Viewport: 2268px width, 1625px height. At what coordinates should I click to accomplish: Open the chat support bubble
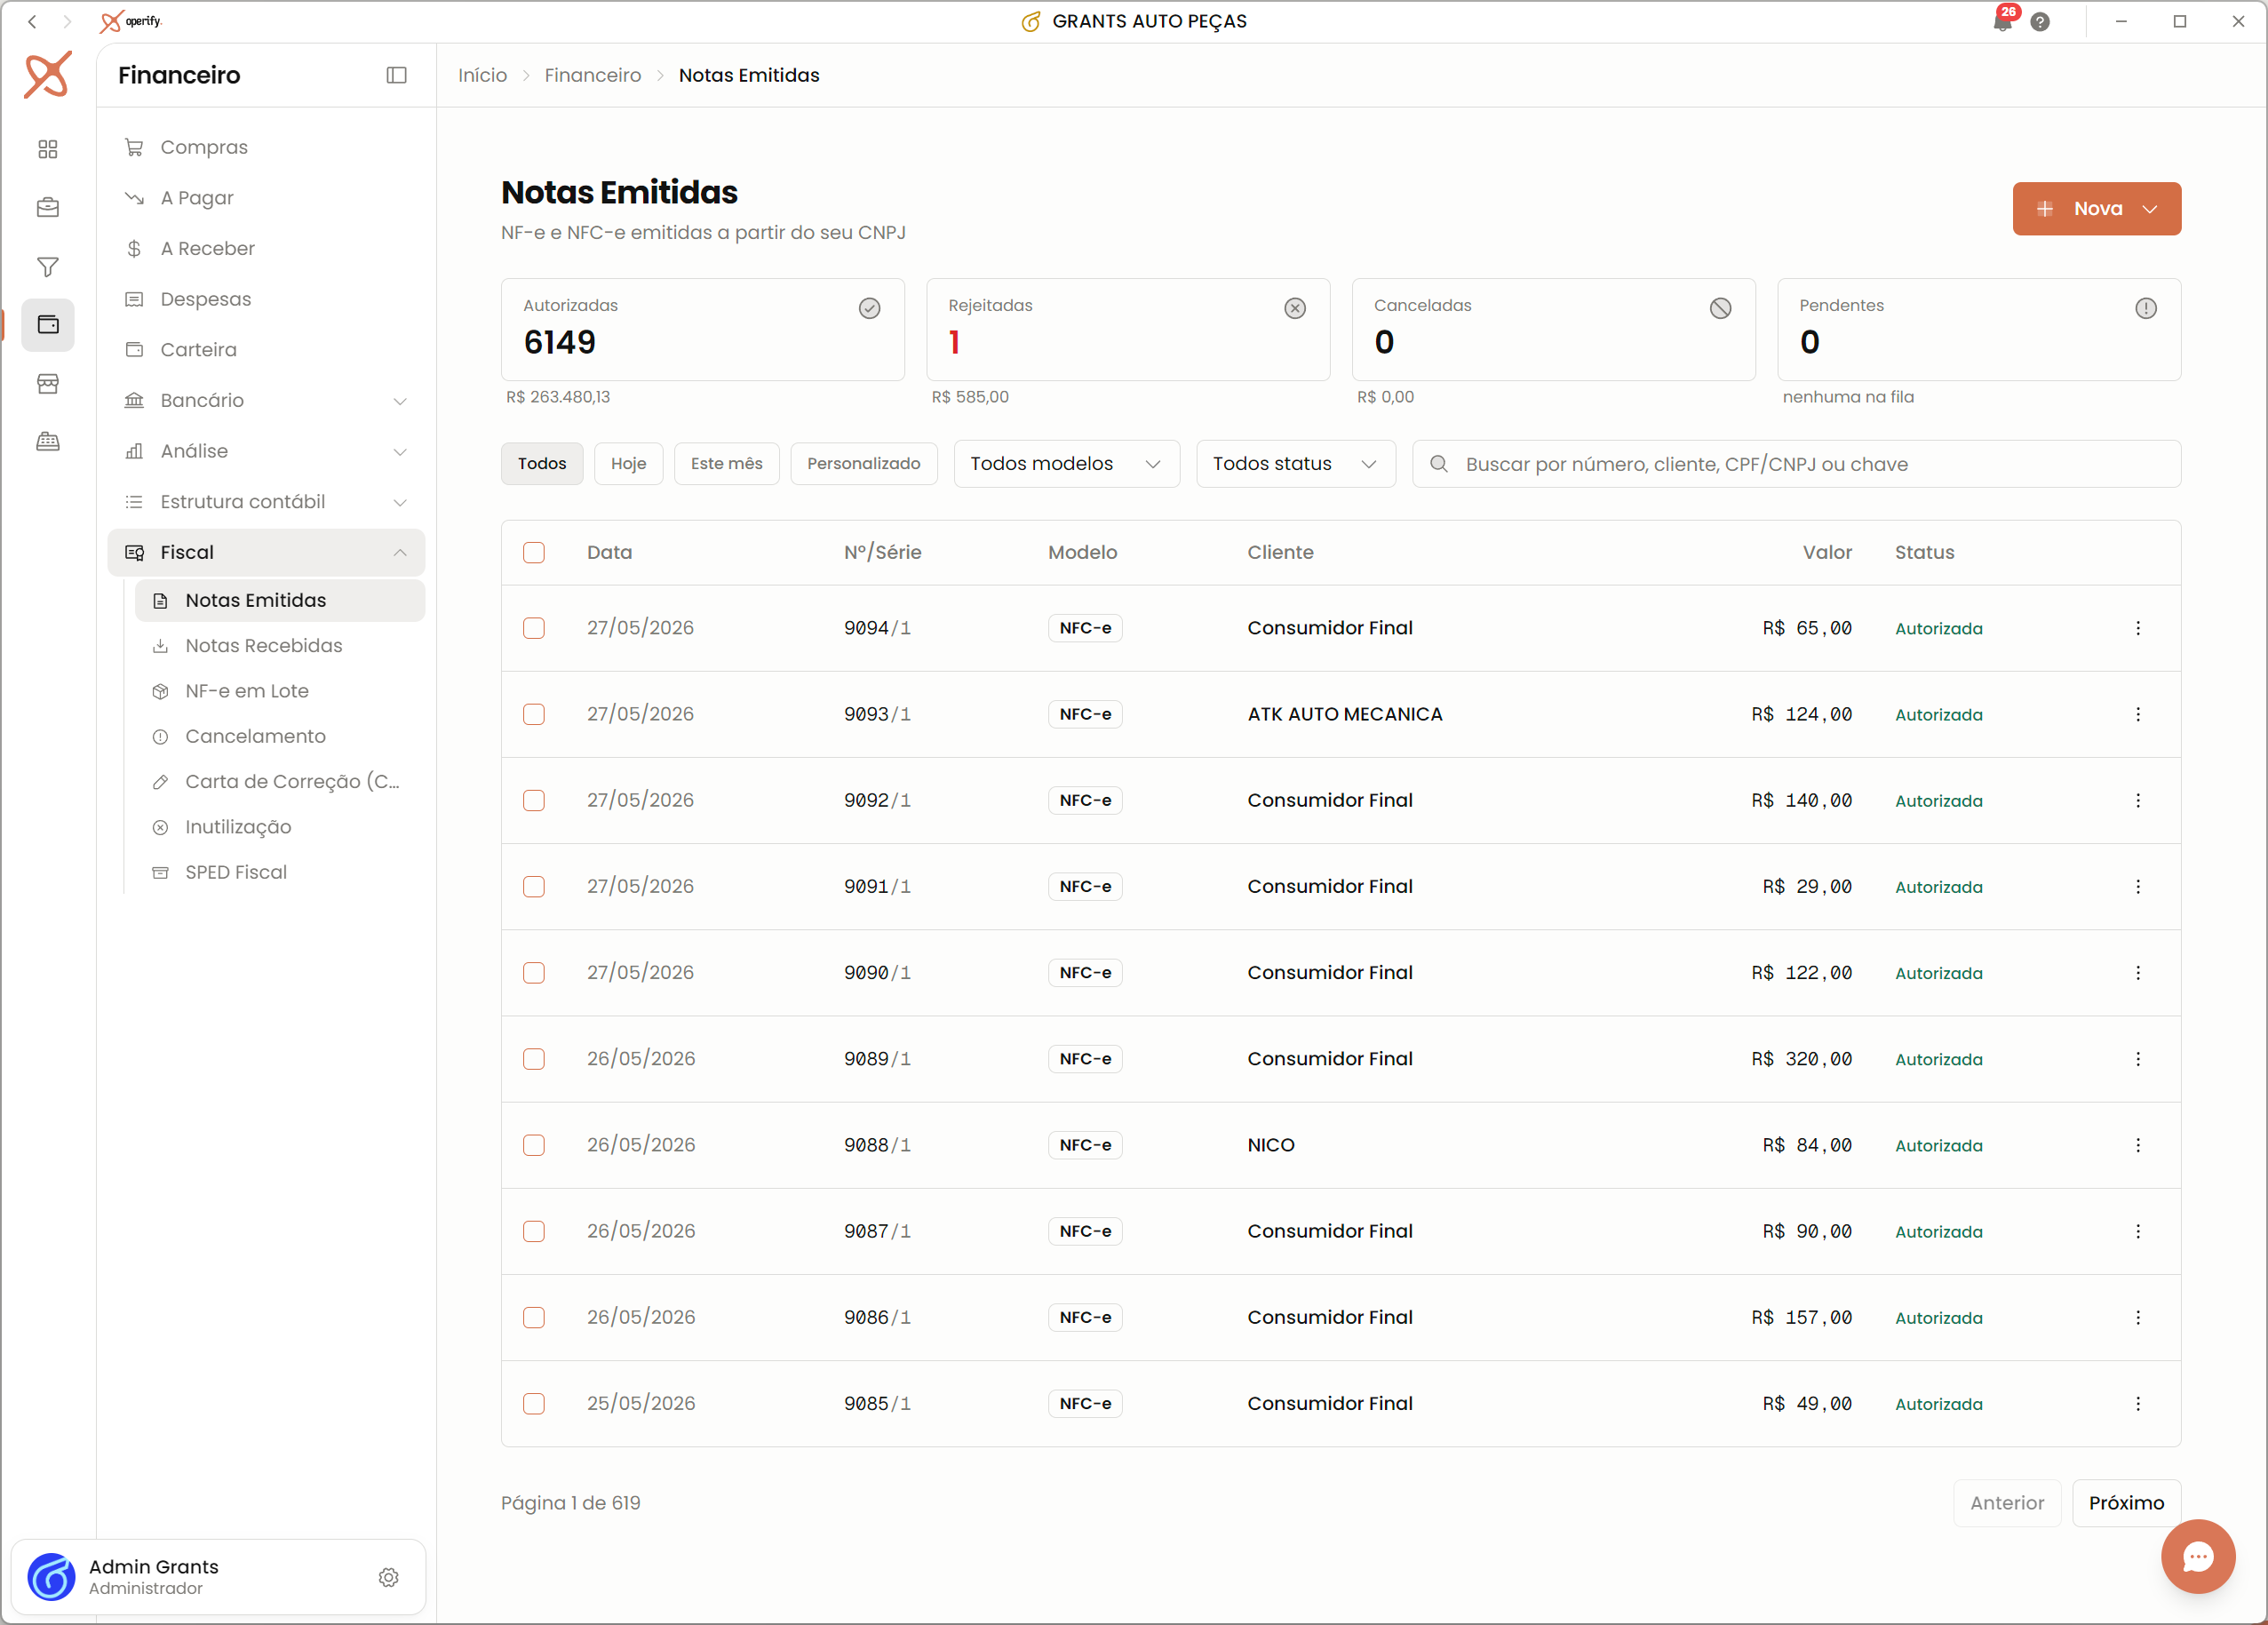coord(2197,1556)
